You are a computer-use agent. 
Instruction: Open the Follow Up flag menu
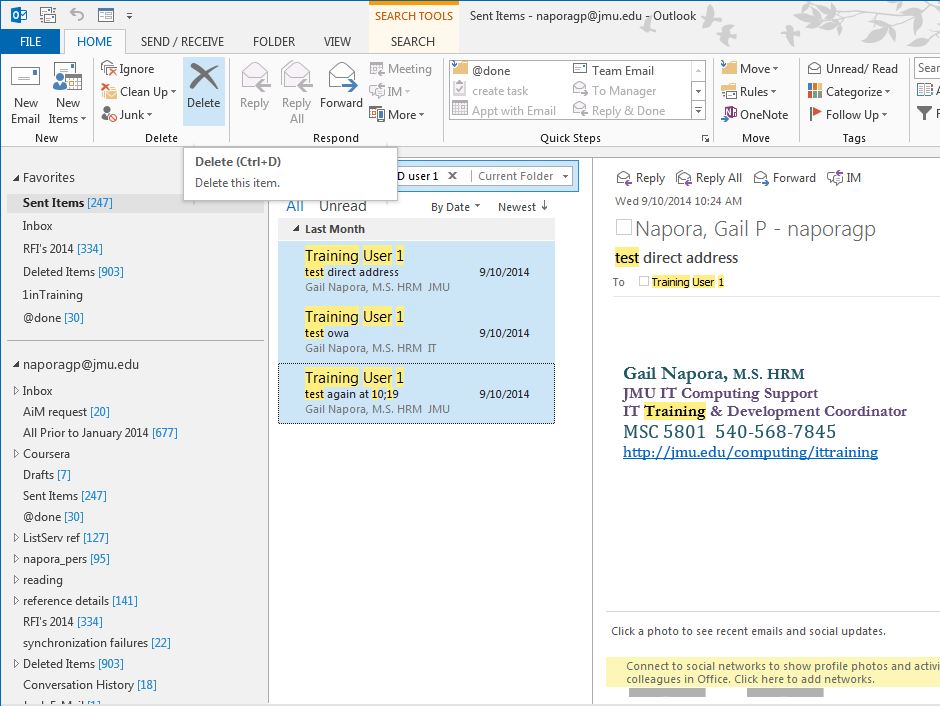point(848,114)
